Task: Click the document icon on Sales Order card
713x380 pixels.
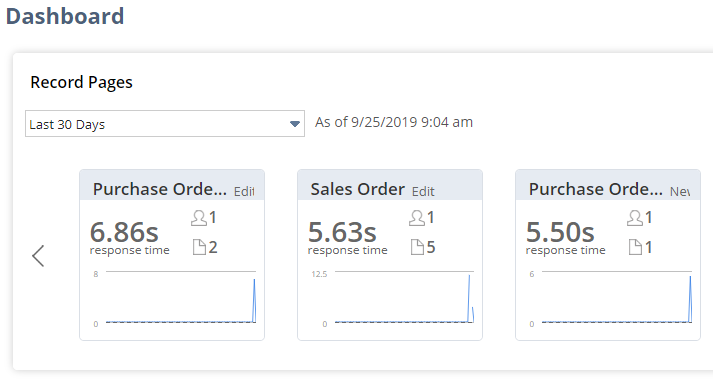Action: pos(417,247)
